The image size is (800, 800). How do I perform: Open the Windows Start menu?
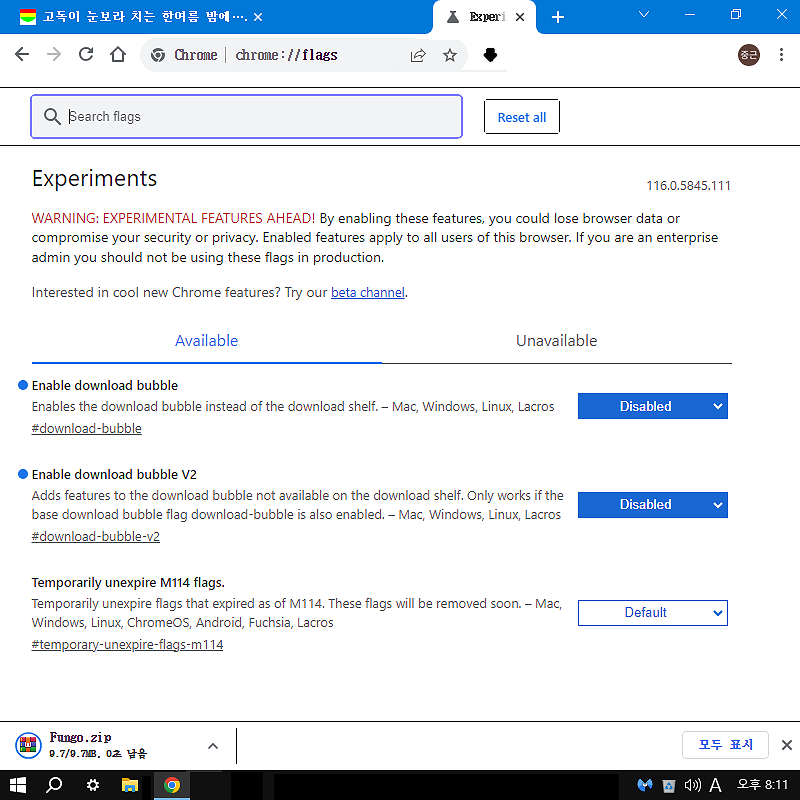point(17,785)
